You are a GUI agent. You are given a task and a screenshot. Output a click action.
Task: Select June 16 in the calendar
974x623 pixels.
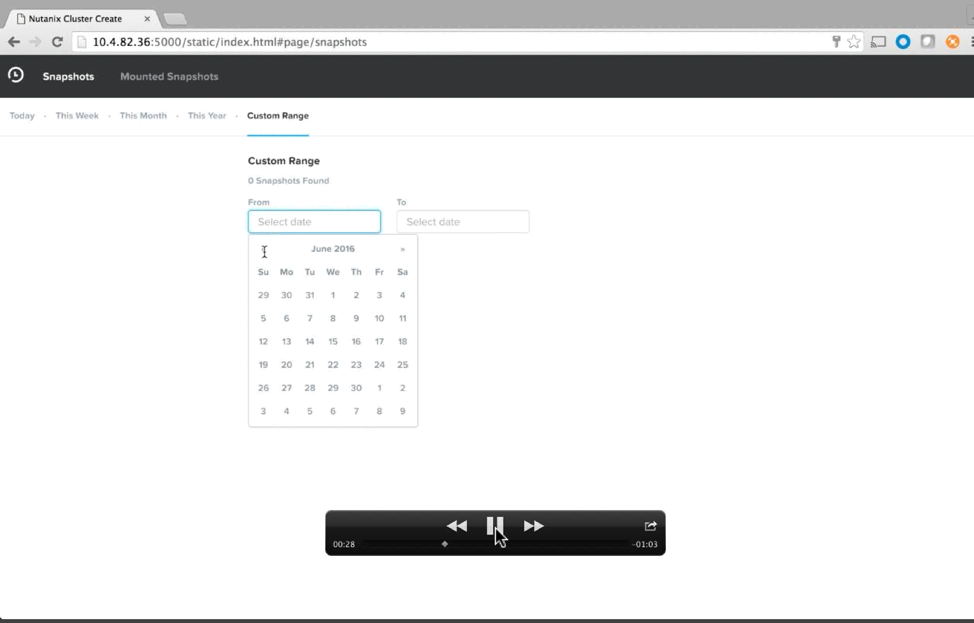(356, 342)
